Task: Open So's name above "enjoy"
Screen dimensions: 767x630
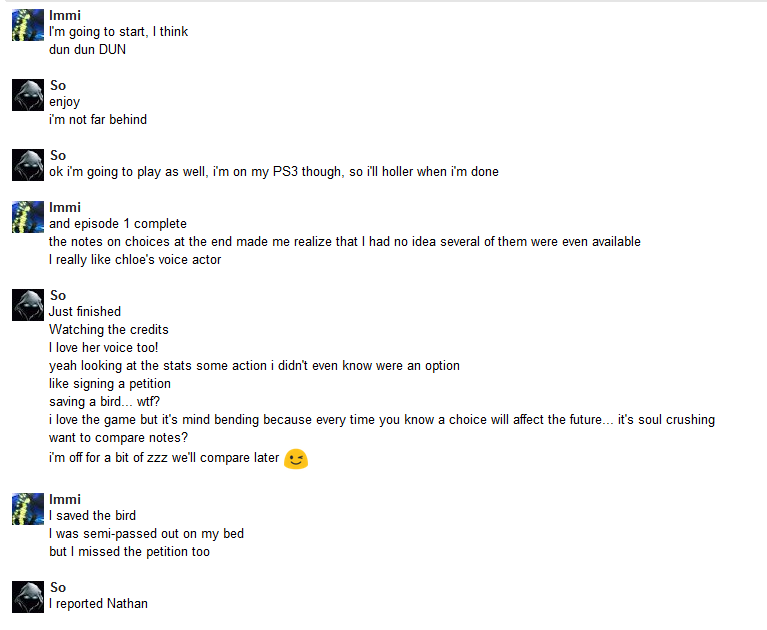Action: coord(58,85)
